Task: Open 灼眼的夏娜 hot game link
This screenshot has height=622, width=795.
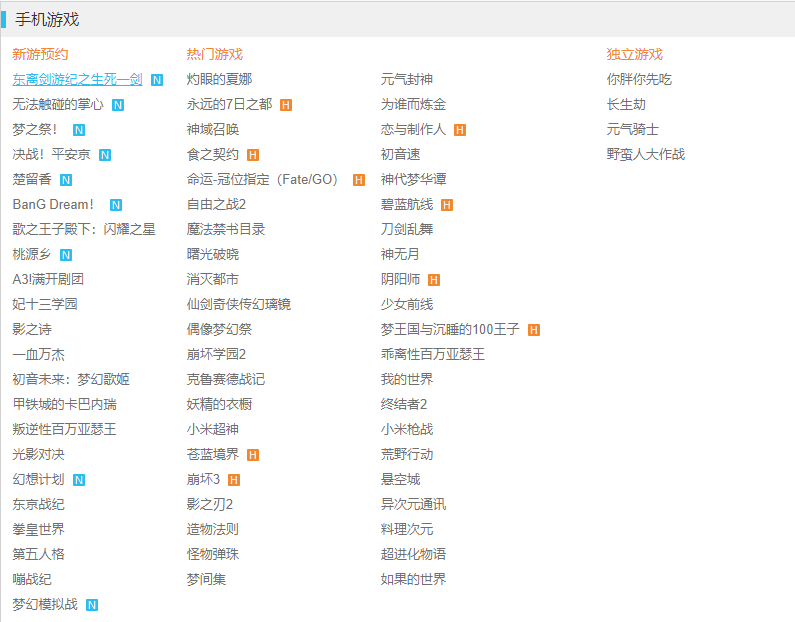Action: pos(219,80)
